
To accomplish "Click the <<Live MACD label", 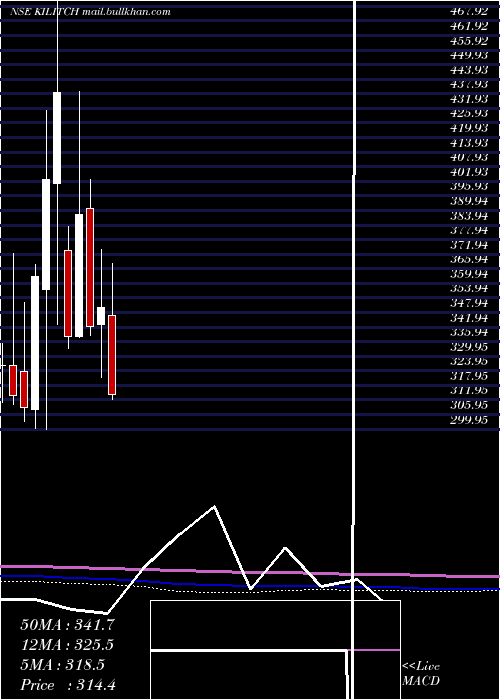I will click(421, 673).
